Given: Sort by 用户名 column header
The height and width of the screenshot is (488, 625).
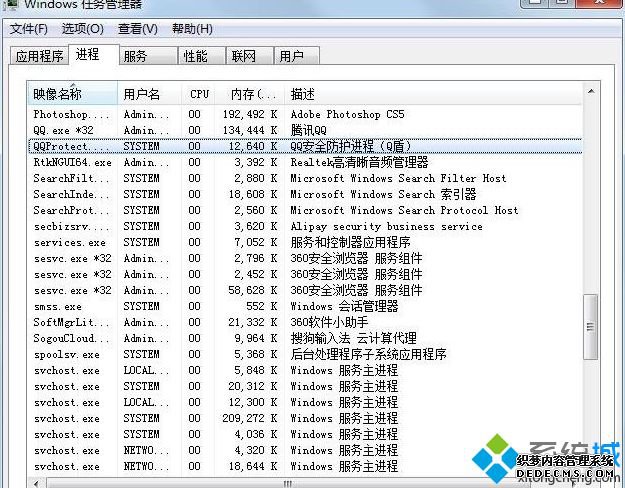Looking at the screenshot, I should point(150,94).
